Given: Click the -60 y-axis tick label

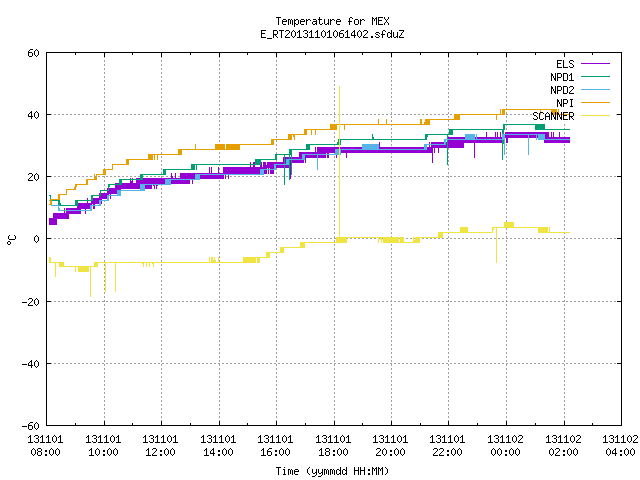Looking at the screenshot, I should point(31,426).
